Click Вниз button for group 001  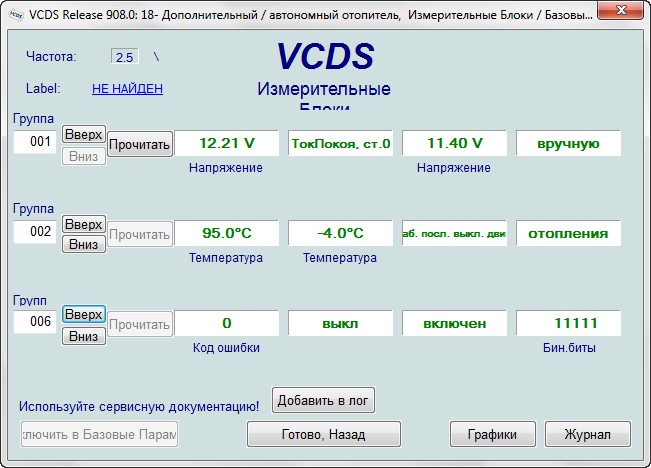84,156
